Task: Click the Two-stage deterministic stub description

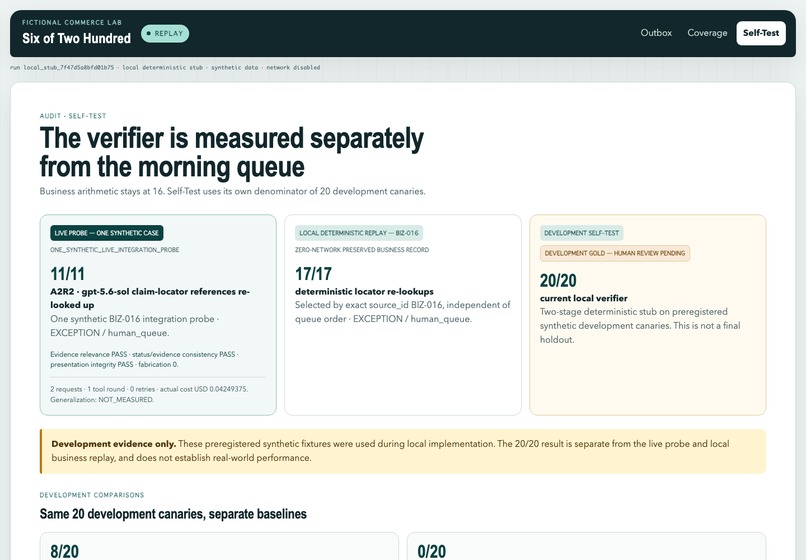Action: (x=640, y=326)
